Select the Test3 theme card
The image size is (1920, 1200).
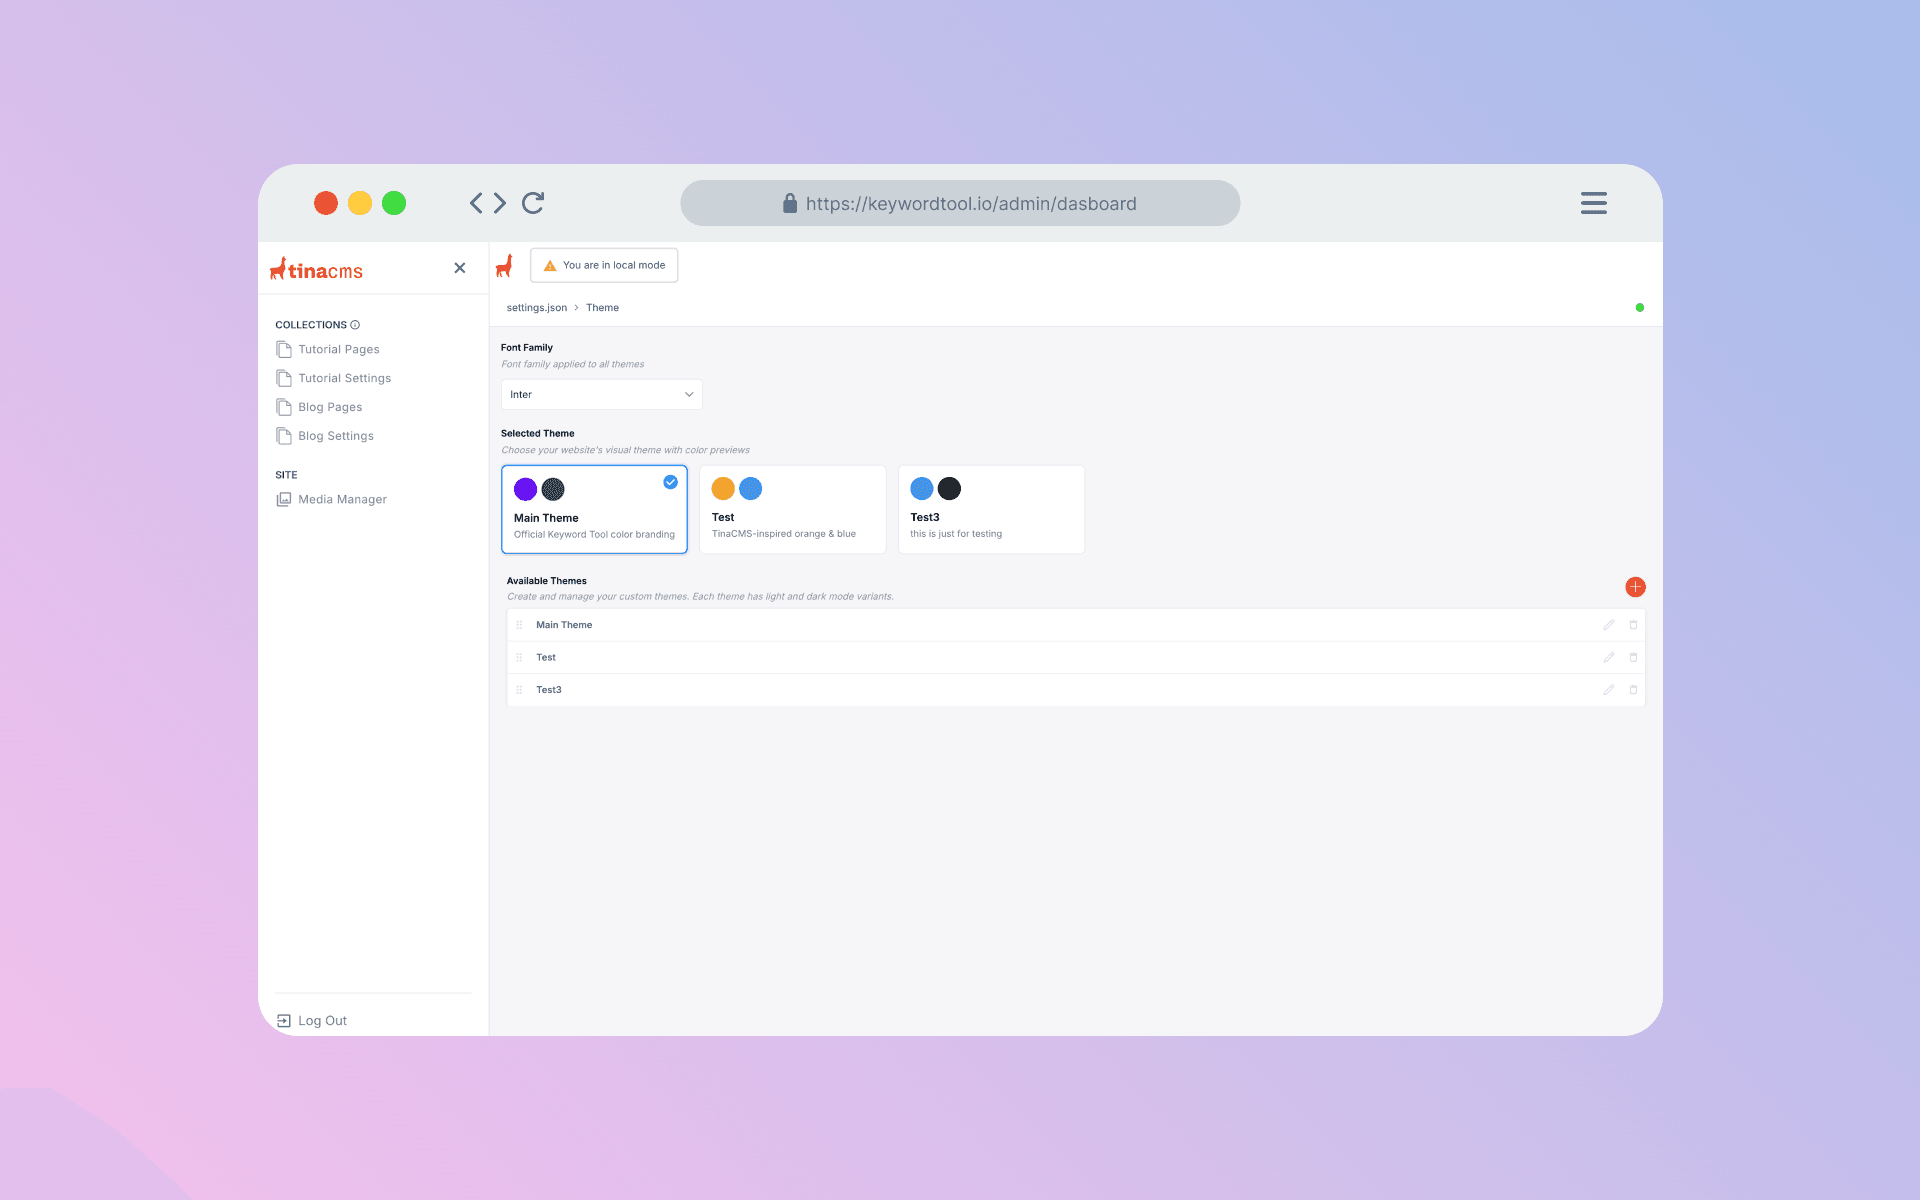pos(991,509)
